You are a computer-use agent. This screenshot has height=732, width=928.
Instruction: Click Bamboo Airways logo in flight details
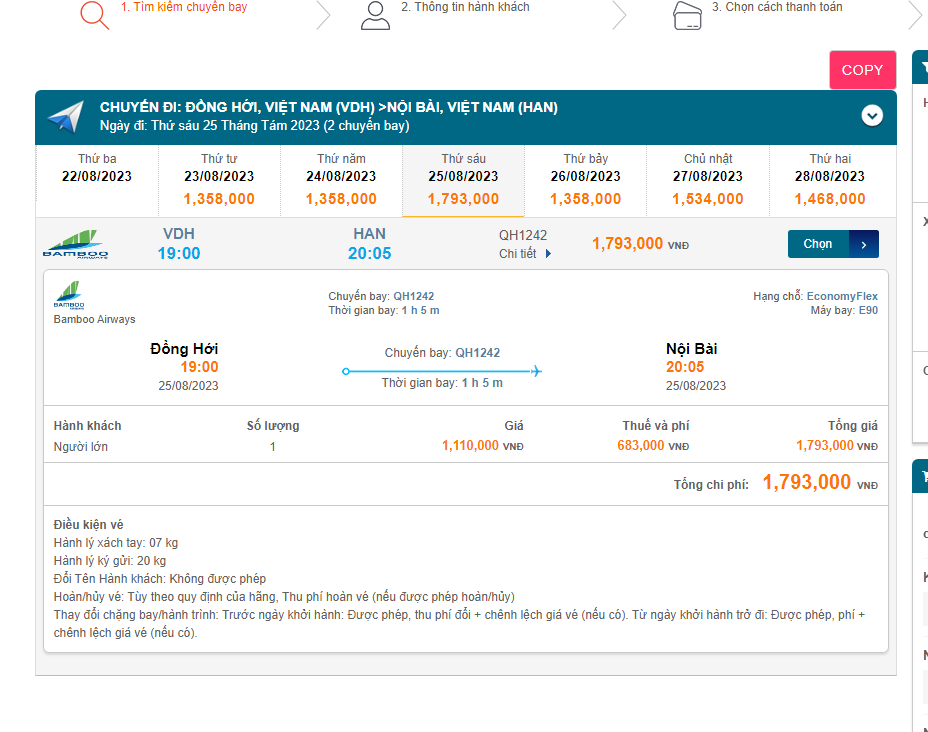click(69, 296)
